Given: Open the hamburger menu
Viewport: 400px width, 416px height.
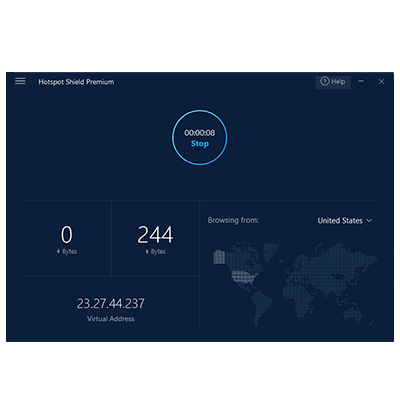Looking at the screenshot, I should 20,81.
